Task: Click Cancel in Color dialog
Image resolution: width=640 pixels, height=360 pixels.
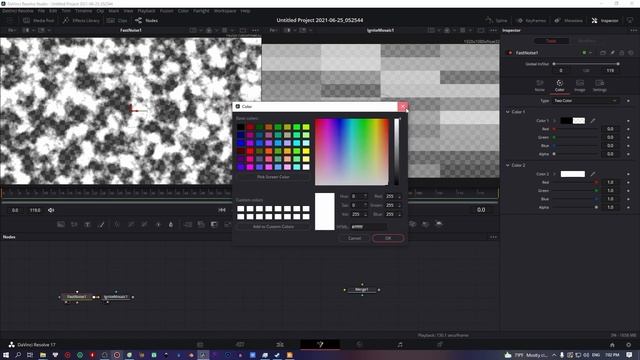Action: click(x=354, y=238)
